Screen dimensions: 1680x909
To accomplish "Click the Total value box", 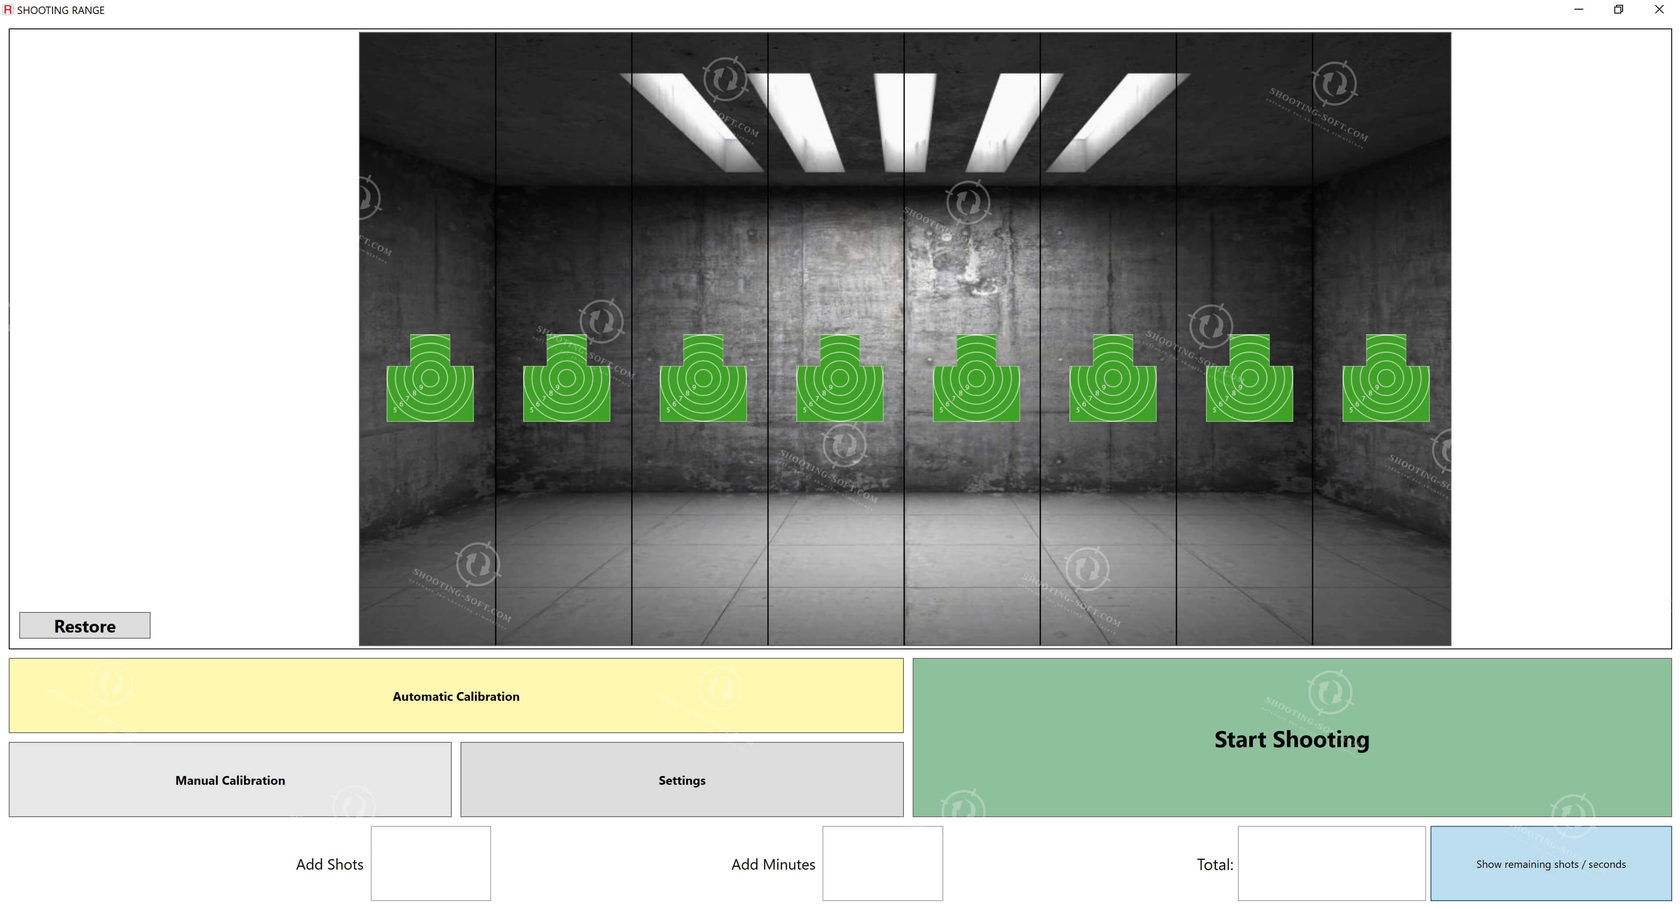I will click(x=1332, y=863).
